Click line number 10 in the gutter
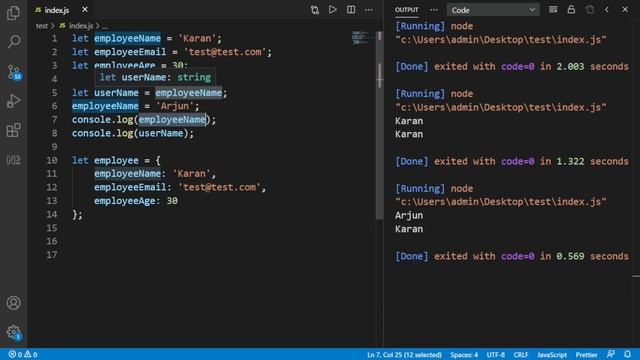The image size is (640, 360). click(52, 160)
